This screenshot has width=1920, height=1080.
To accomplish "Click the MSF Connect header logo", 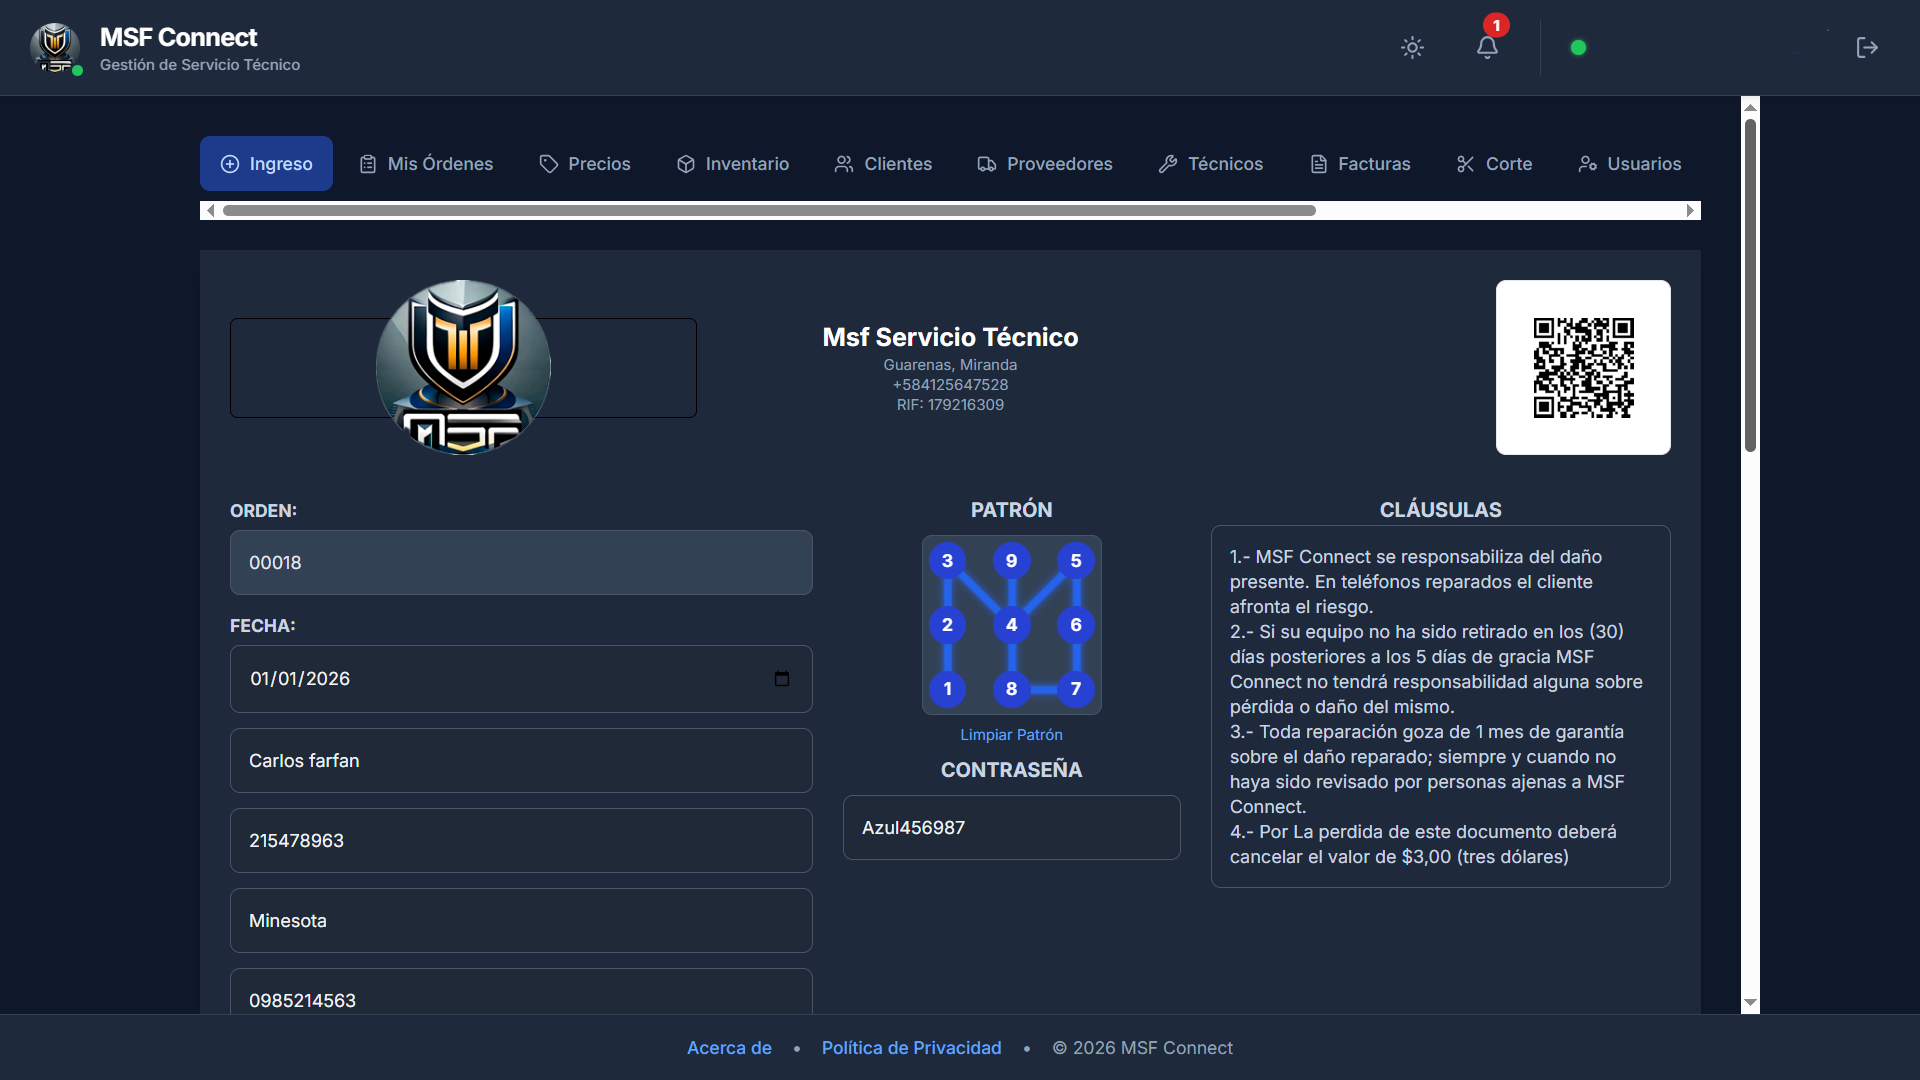I will (56, 47).
